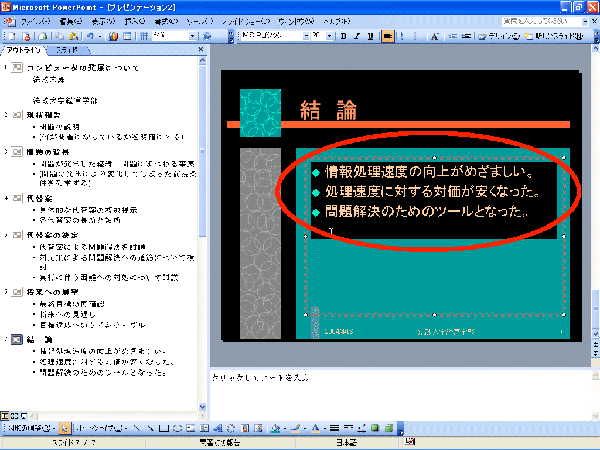Click the Help globe icon
This screenshot has height=450, width=600.
[207, 36]
